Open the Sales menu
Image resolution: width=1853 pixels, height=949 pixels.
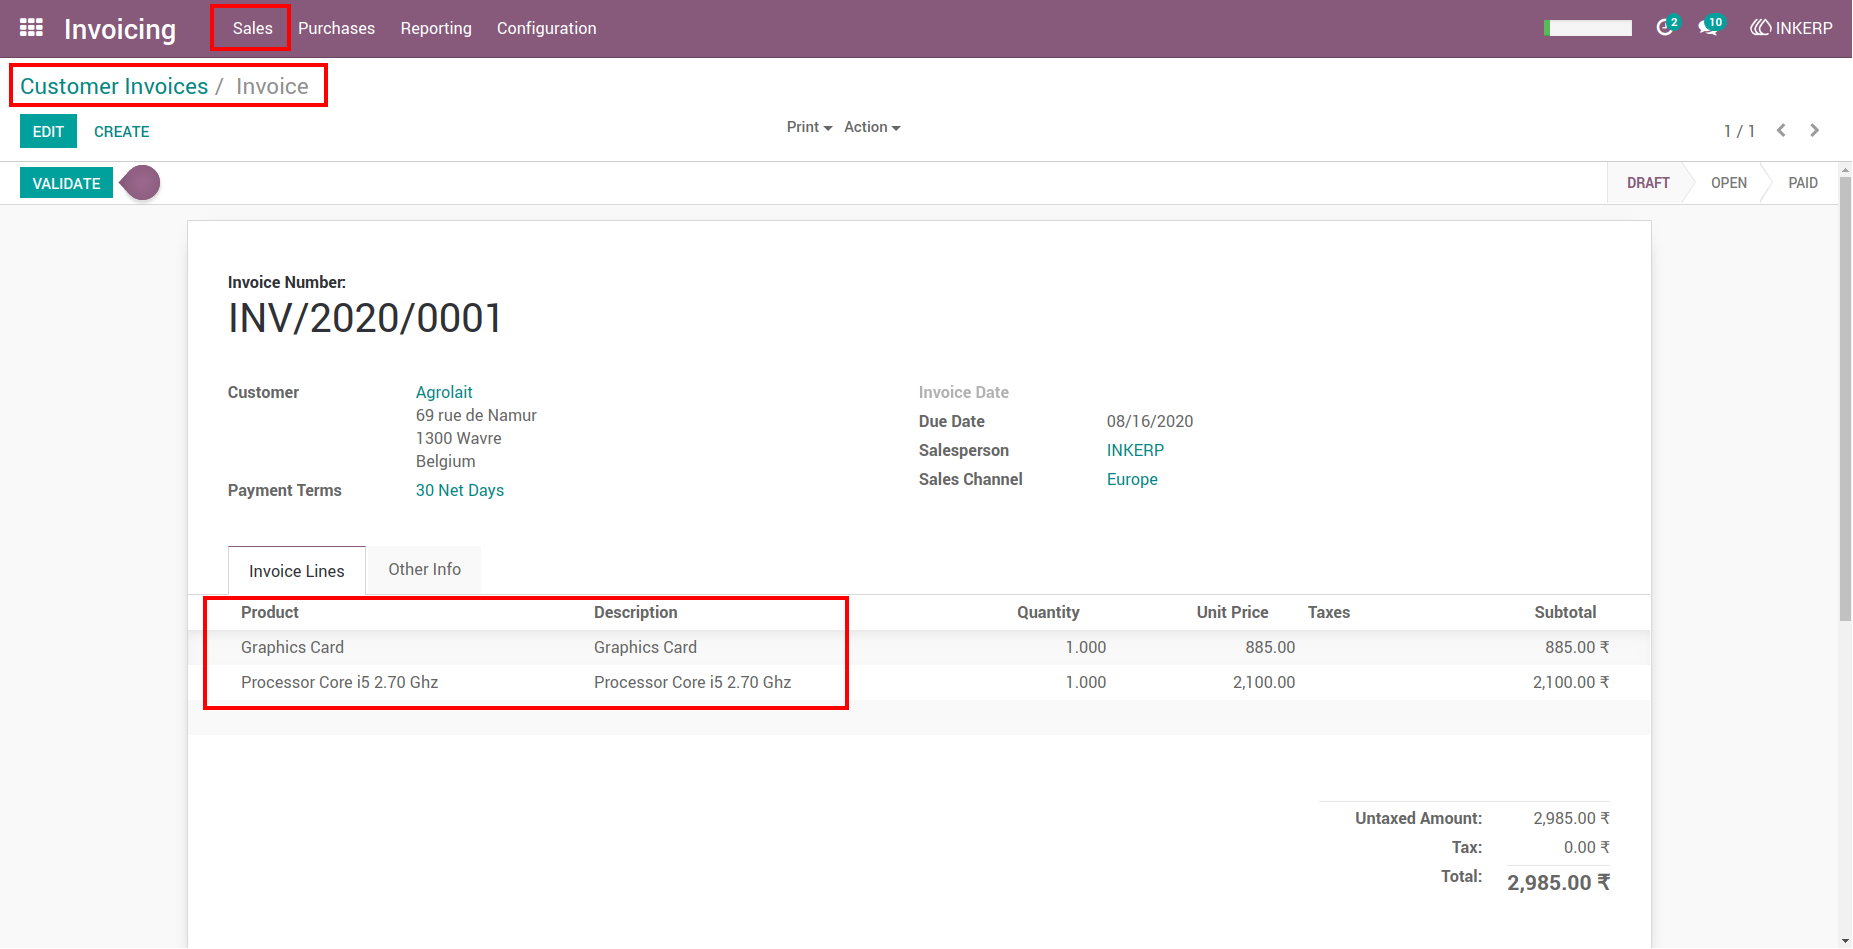pos(252,28)
